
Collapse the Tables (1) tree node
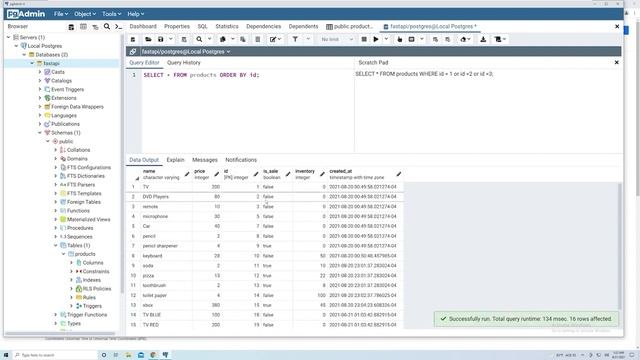56,245
